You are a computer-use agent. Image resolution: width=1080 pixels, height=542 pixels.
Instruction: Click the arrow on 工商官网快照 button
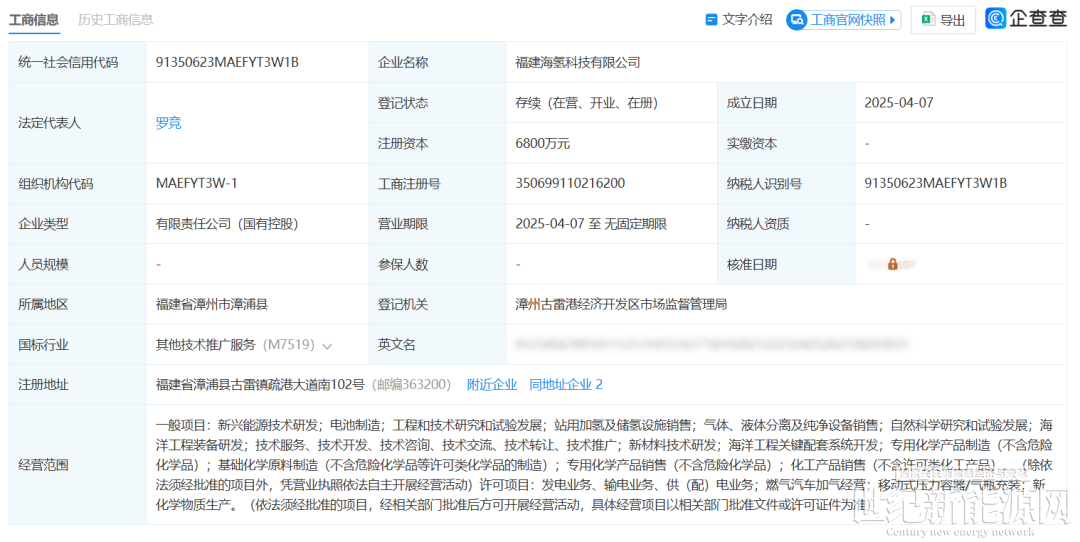(893, 20)
